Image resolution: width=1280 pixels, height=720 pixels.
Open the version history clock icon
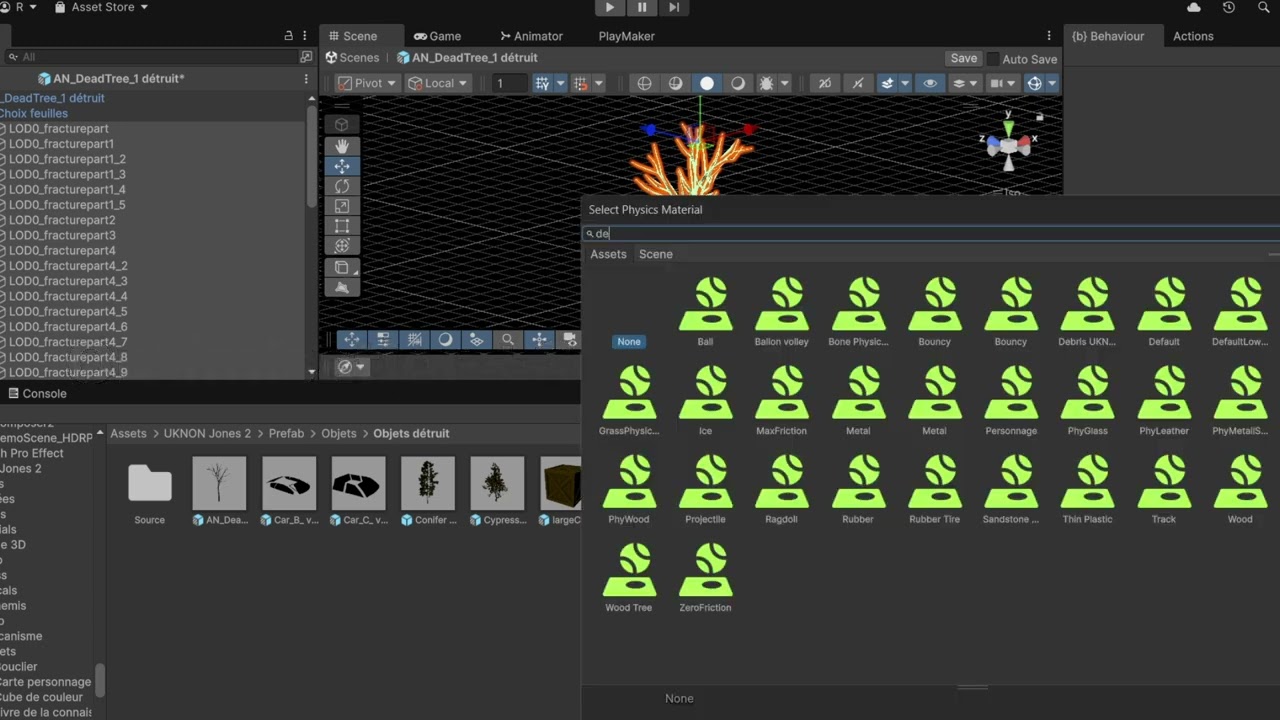pyautogui.click(x=1229, y=7)
